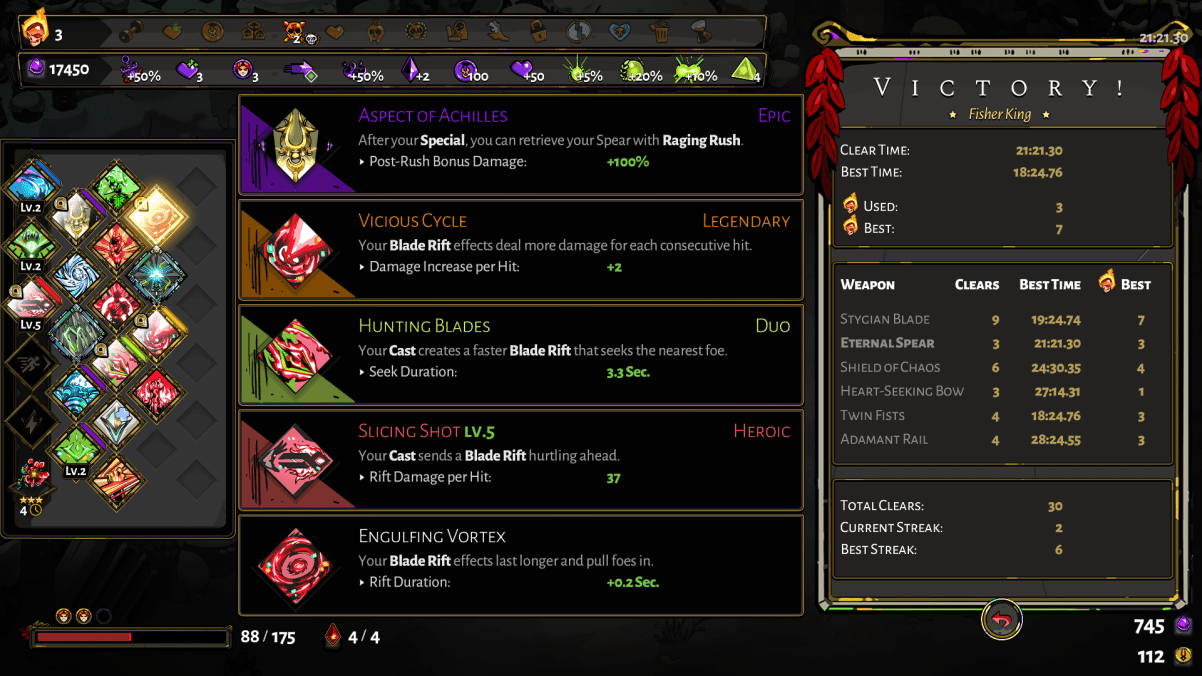Click the Engulfing Vortex boon icon
This screenshot has height=676, width=1202.
pos(297,566)
